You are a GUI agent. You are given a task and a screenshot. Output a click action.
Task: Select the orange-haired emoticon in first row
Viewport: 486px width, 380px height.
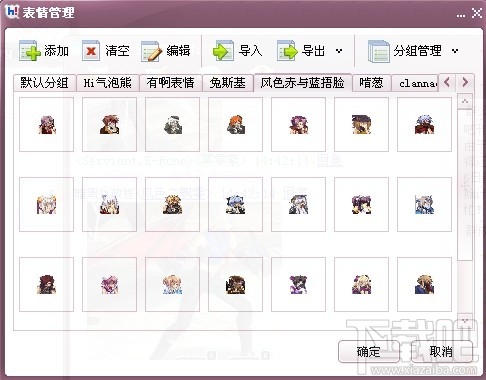(x=235, y=124)
